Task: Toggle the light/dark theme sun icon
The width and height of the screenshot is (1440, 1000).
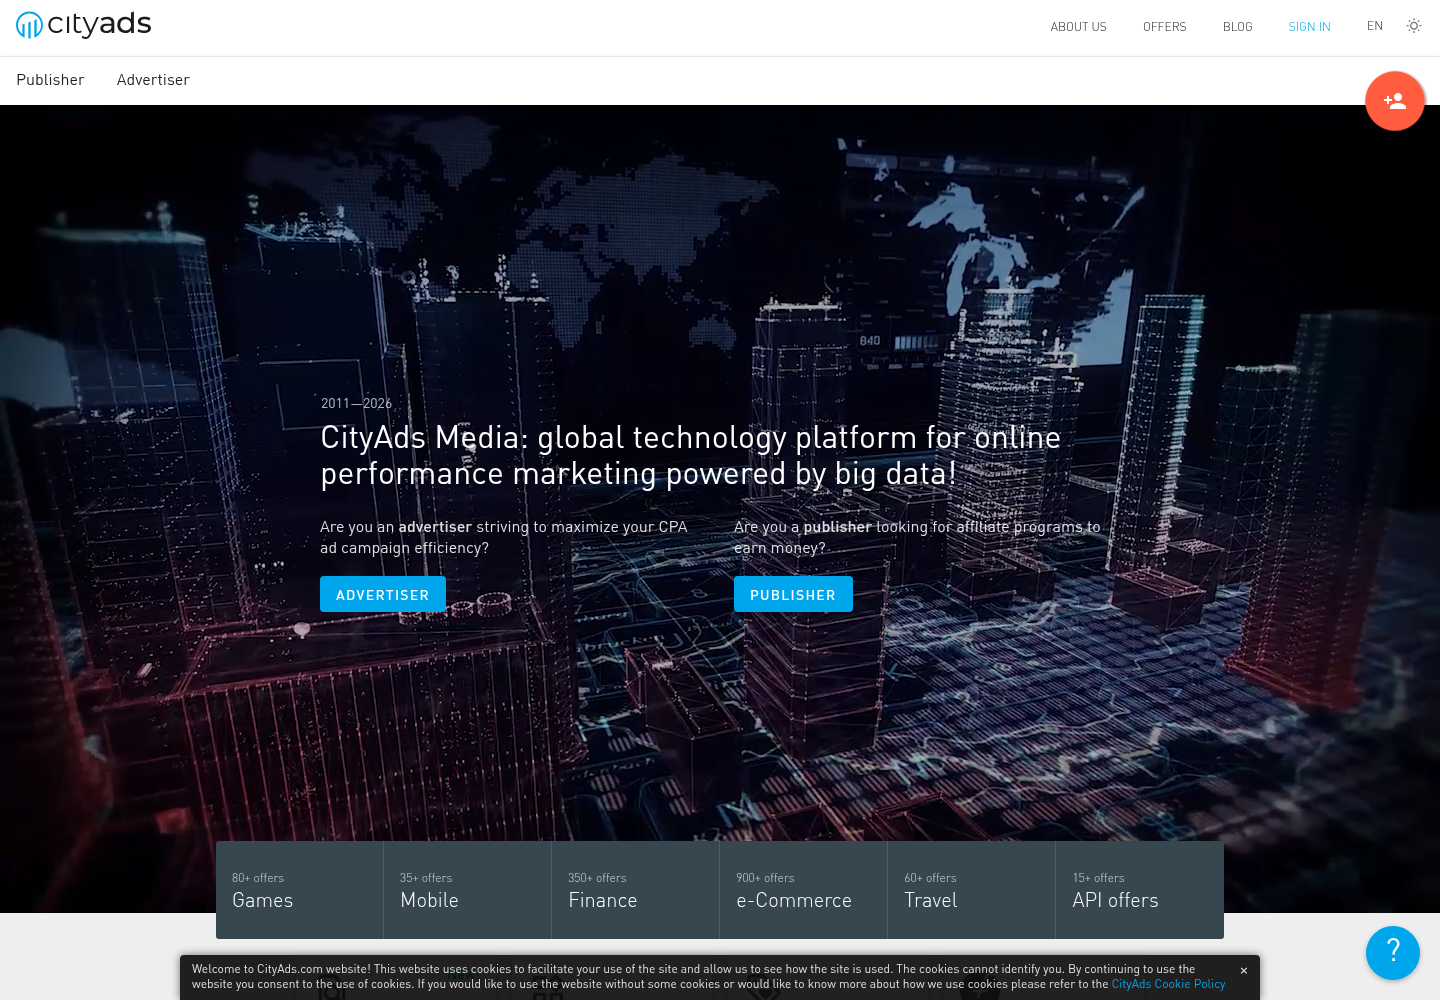Action: (x=1414, y=26)
